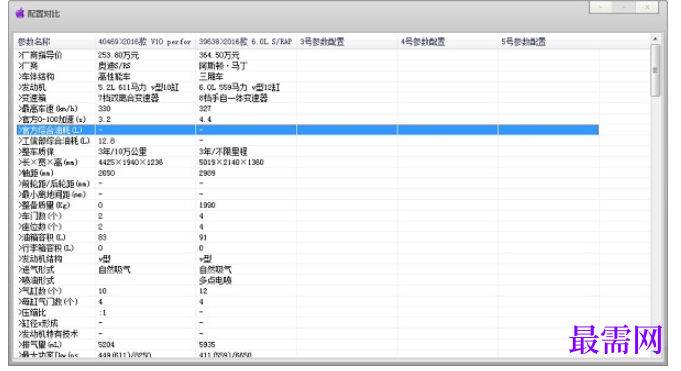This screenshot has width=681, height=371.
Task: Click the 阿斯顿·马丁 manufacturer cell
Action: (x=223, y=66)
